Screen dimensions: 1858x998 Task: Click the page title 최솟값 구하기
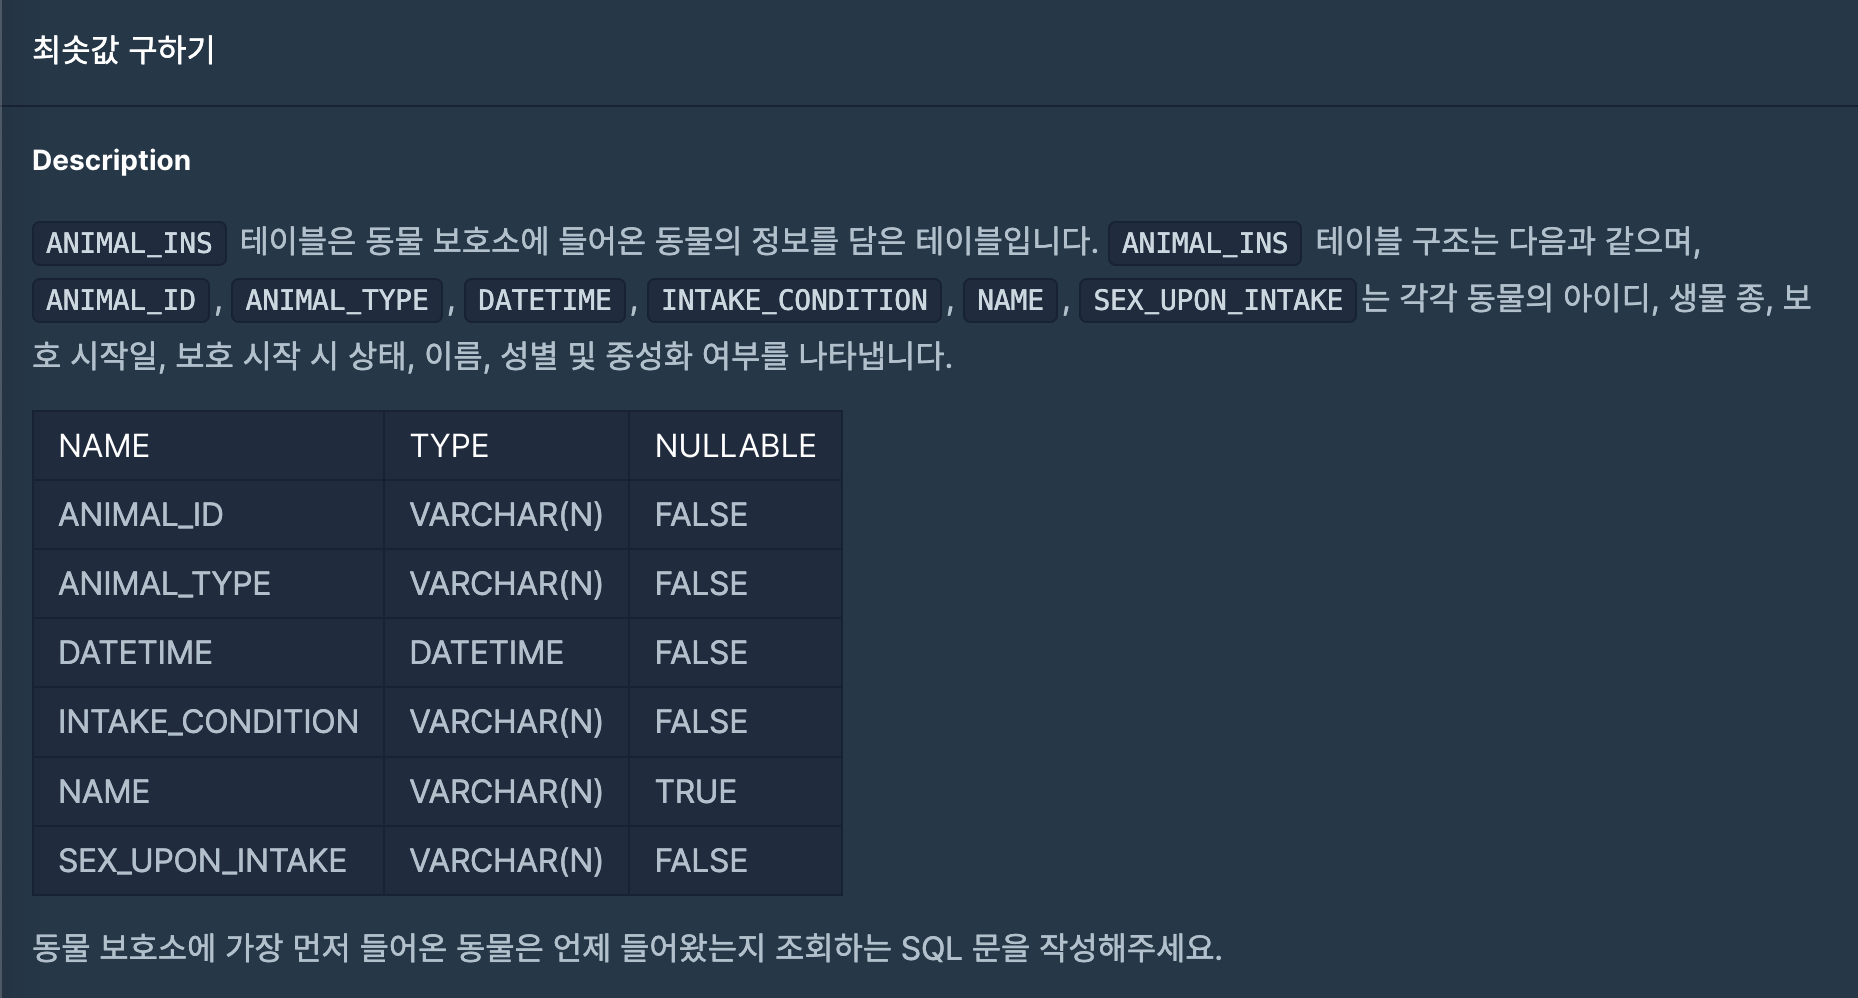click(x=123, y=49)
